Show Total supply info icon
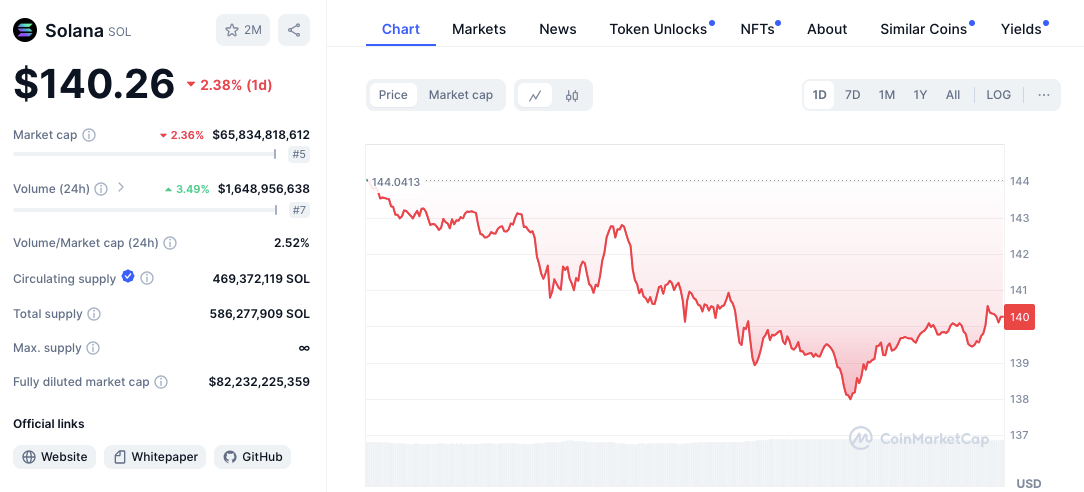Viewport: 1084px width, 492px height. [x=94, y=314]
